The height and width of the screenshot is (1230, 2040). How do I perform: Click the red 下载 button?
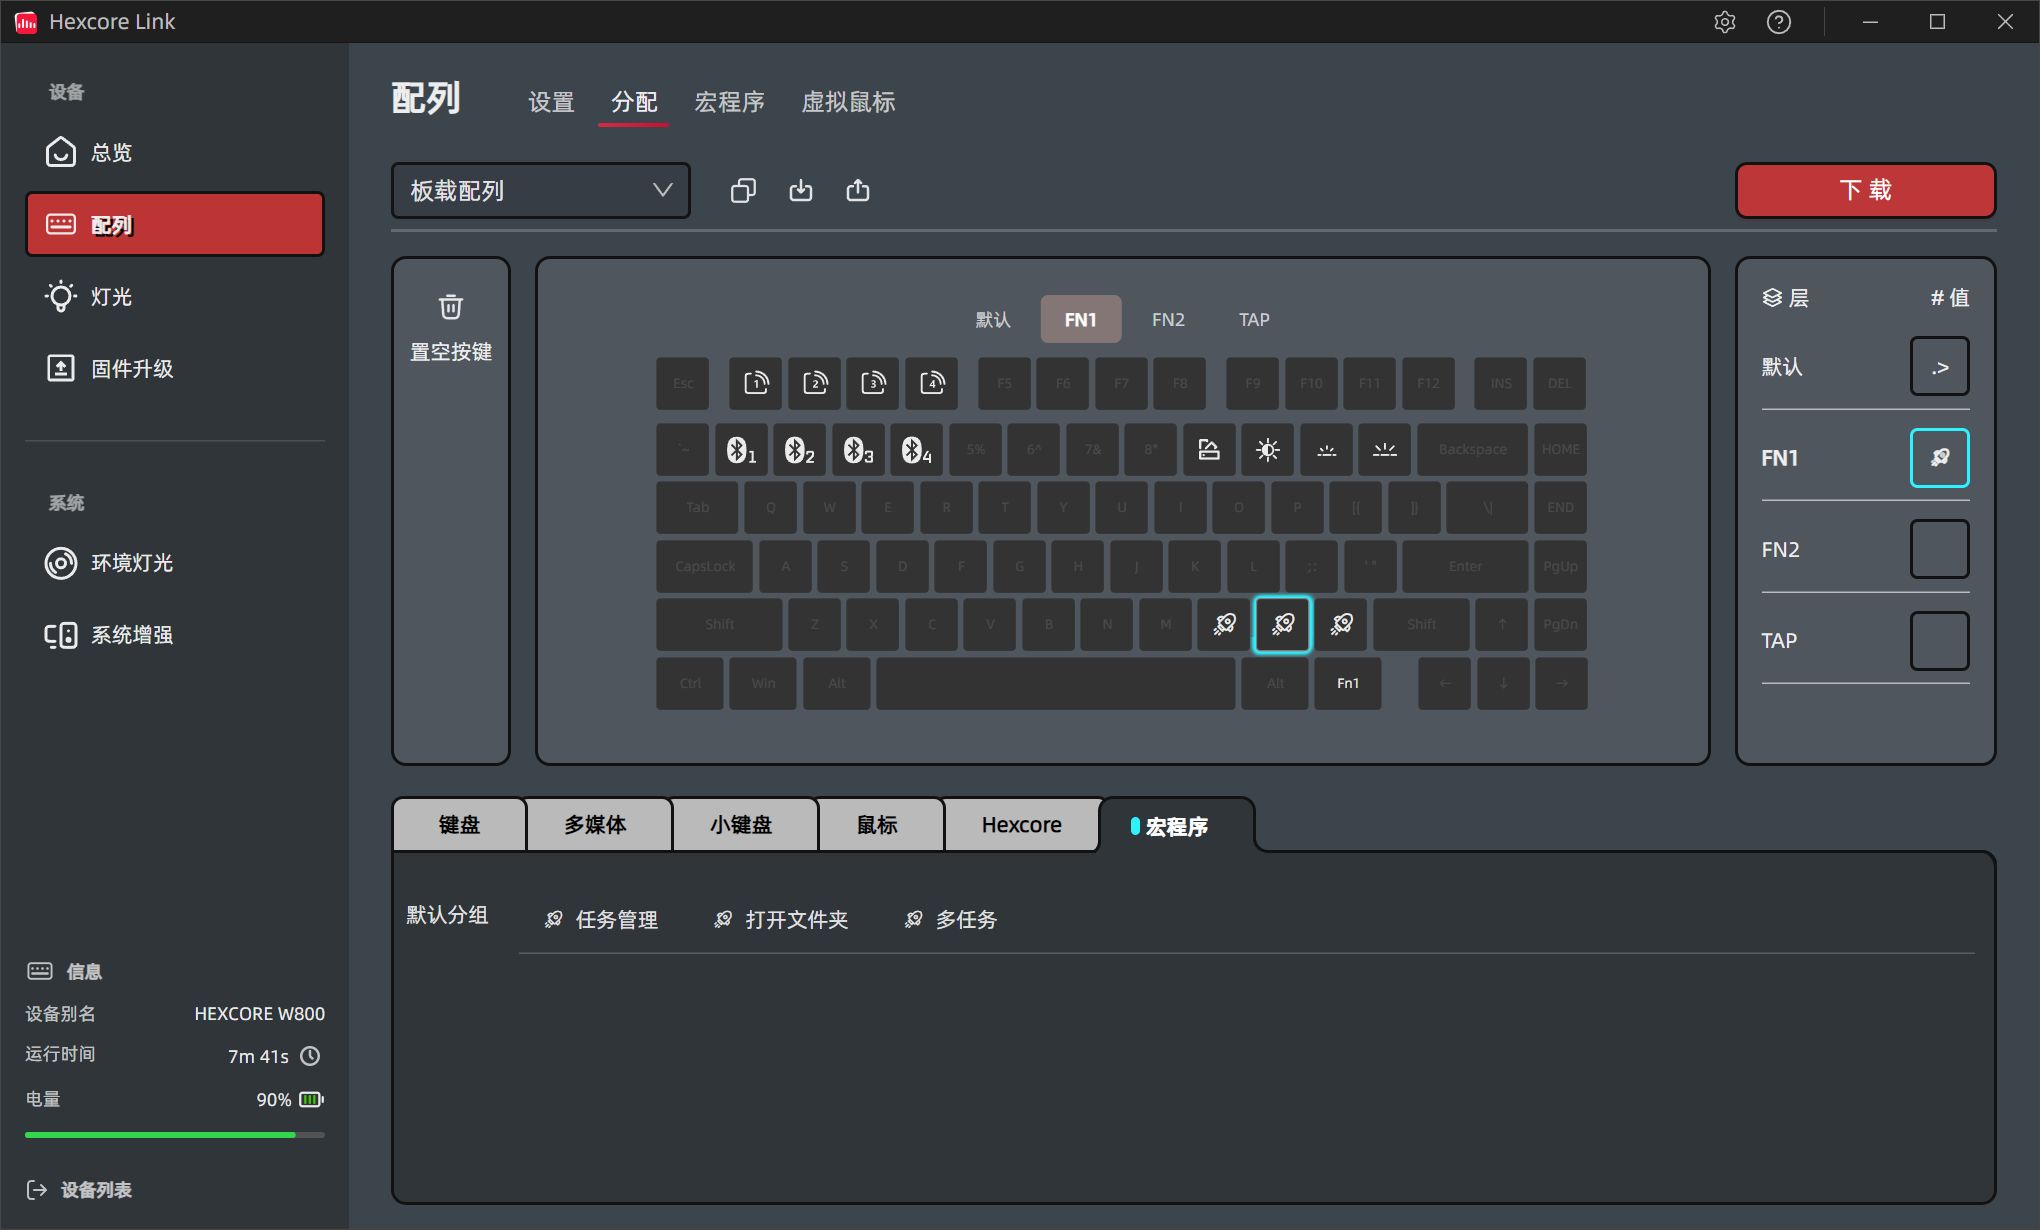(1865, 190)
